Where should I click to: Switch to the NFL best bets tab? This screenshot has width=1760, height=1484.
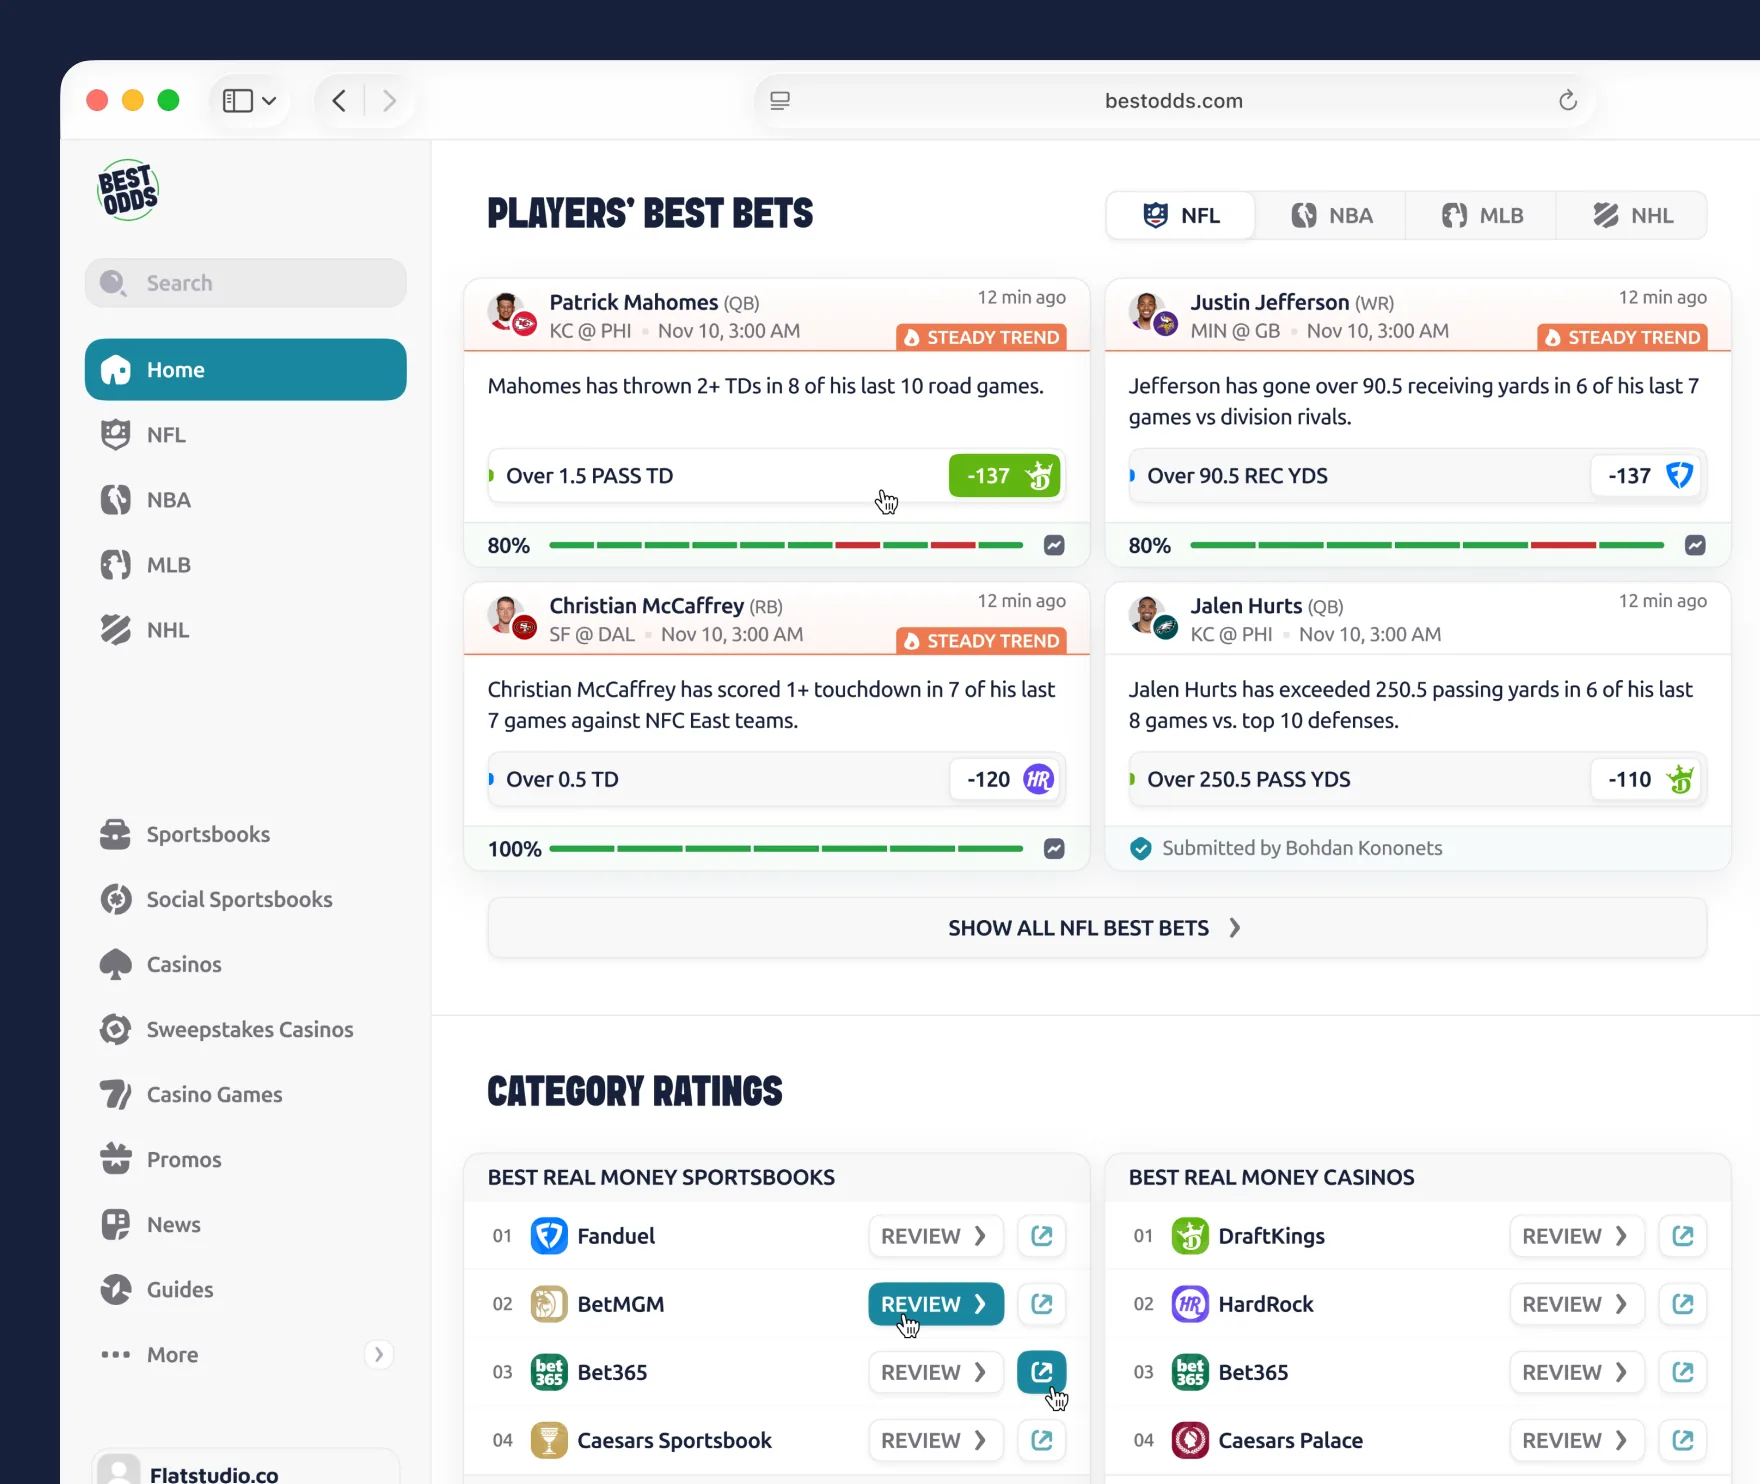click(1181, 216)
